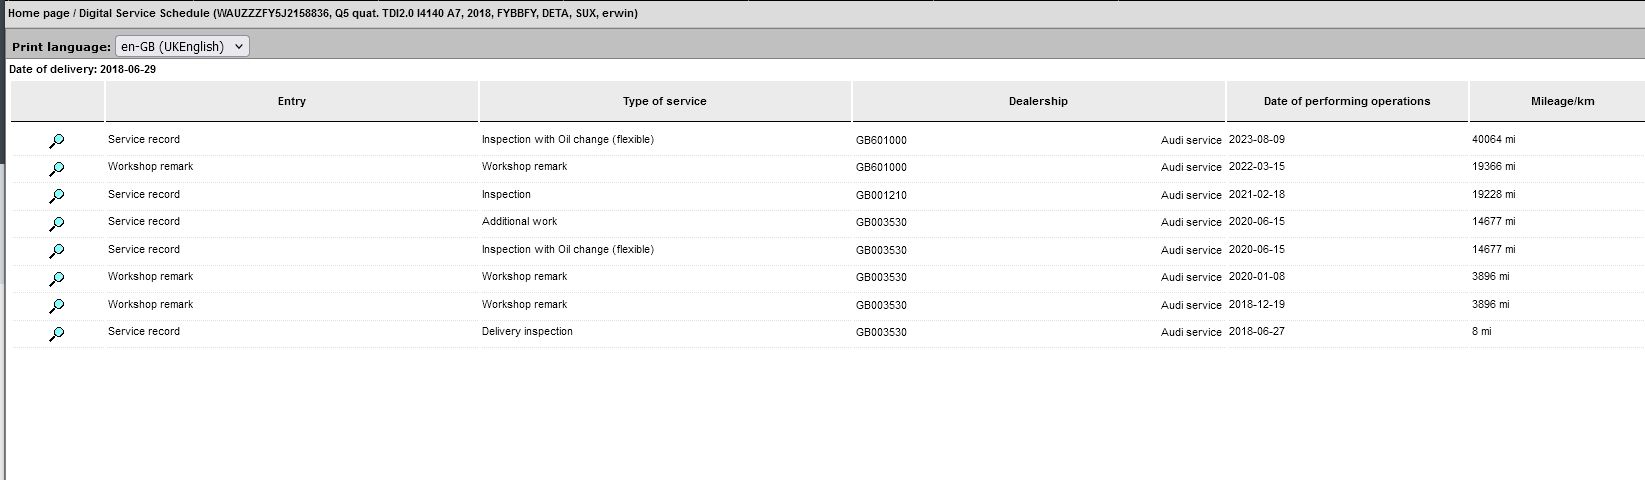
Task: Open the magnifier for Additional work entry
Action: click(x=57, y=223)
